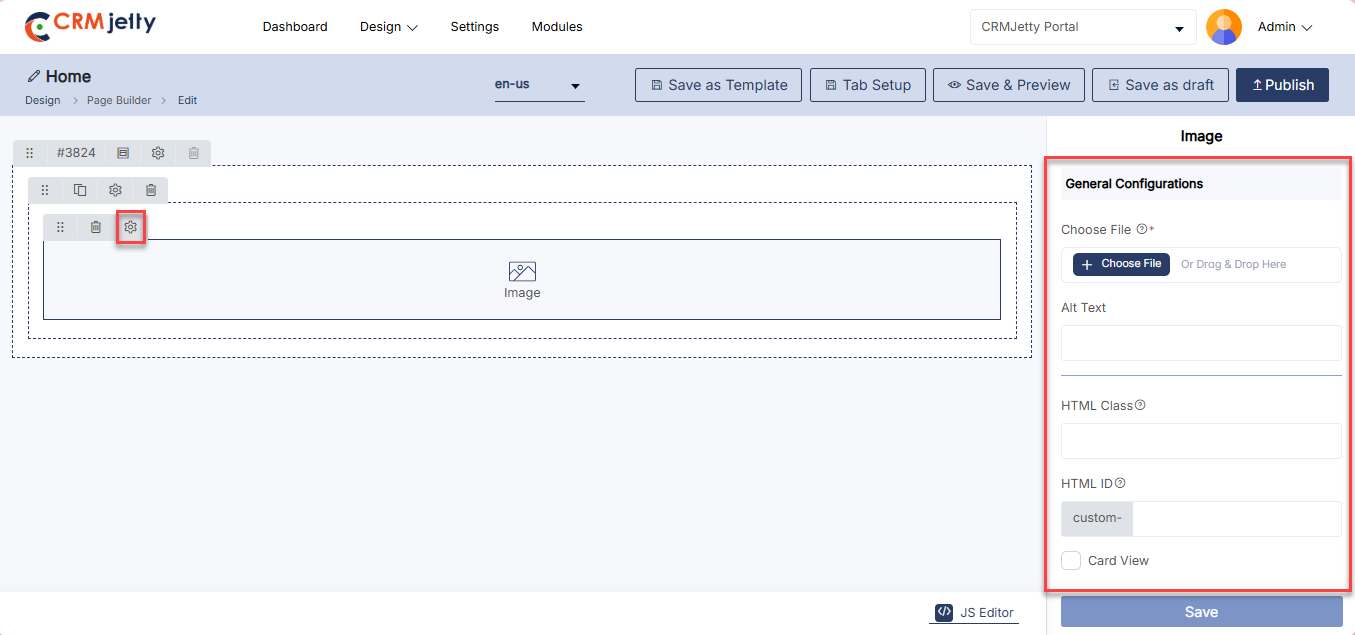Click Save & Preview button

pos(1008,85)
